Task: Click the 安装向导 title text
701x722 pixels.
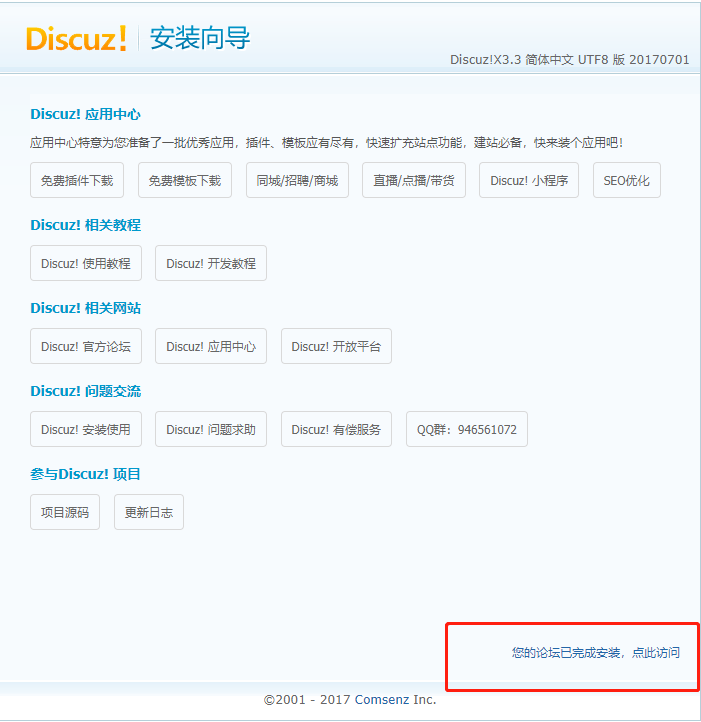Action: 200,38
